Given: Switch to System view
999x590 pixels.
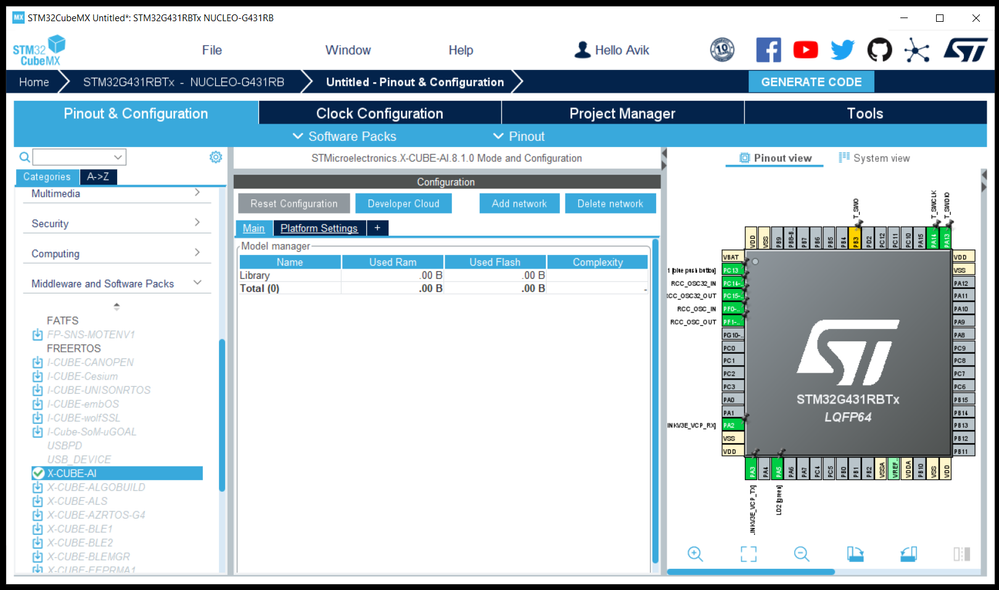Looking at the screenshot, I should pos(874,158).
